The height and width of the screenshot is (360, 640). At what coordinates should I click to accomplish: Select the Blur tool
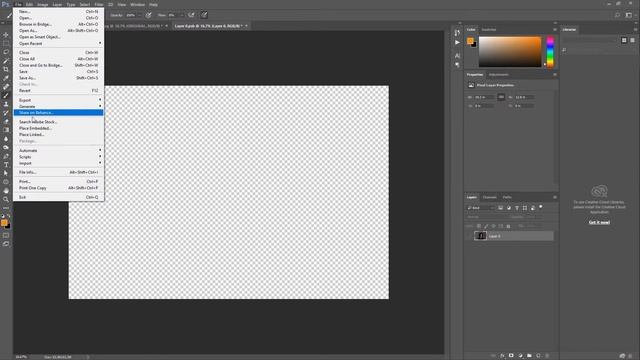point(6,139)
